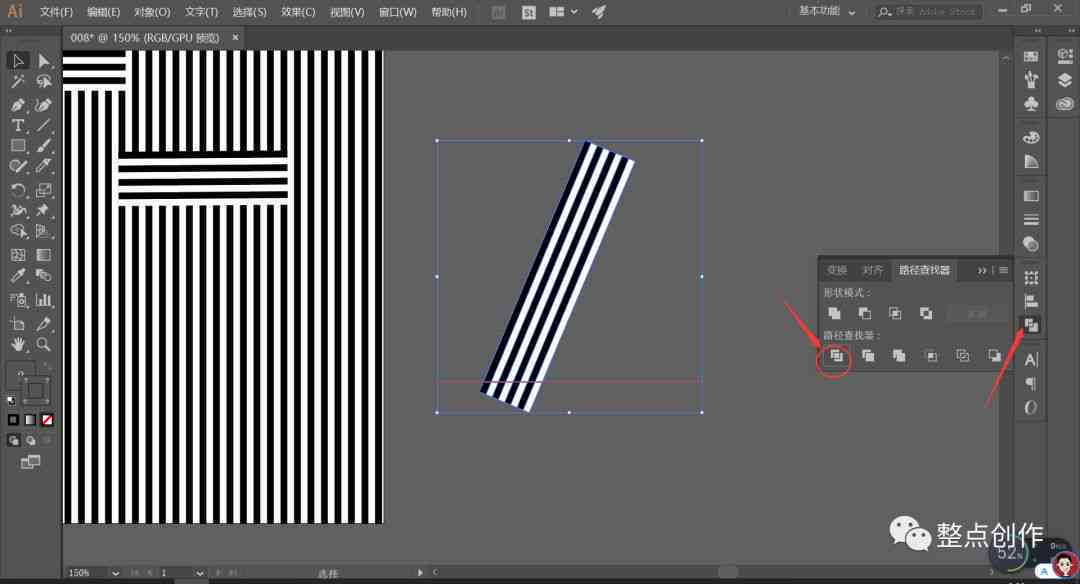
Task: Open the 基本功能 workspace dropdown
Action: pos(827,12)
